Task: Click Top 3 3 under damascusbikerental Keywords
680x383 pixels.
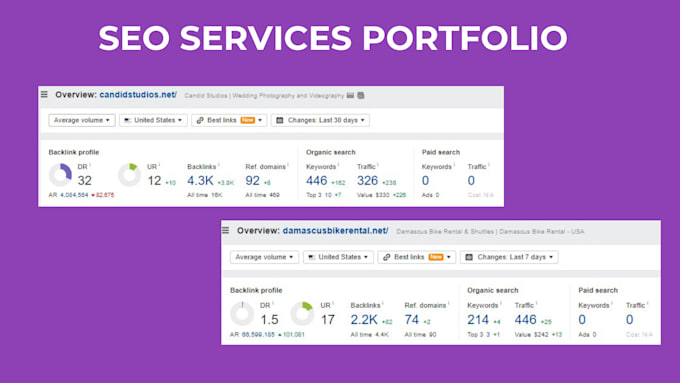Action: pos(479,334)
